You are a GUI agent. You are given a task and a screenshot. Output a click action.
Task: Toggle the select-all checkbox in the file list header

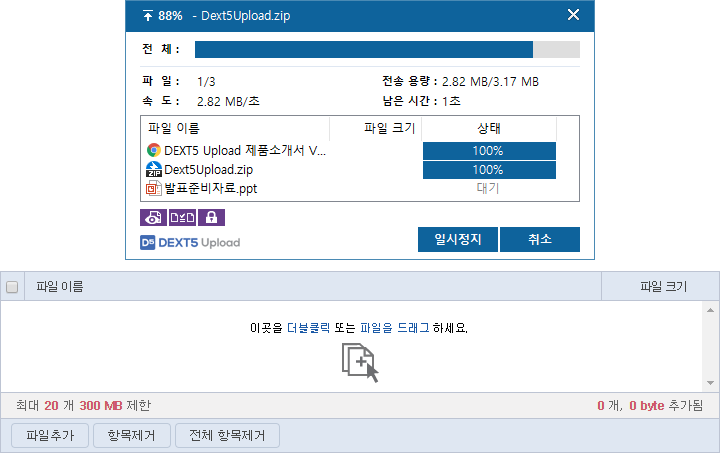12,287
